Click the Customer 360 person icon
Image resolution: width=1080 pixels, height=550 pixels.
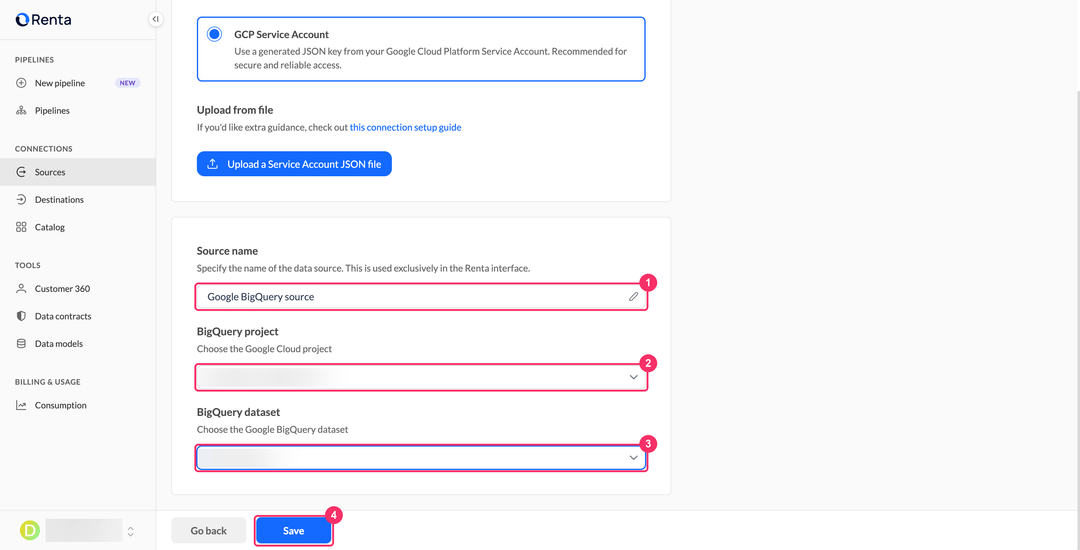[21, 289]
